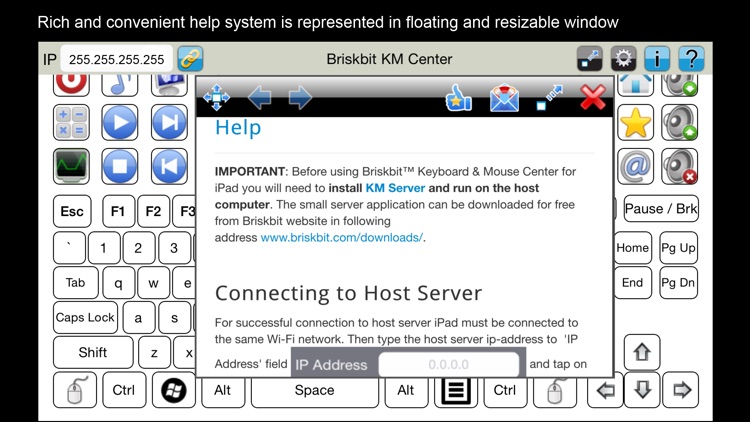The width and height of the screenshot is (750, 422).
Task: Tap the letter z key
Action: coord(154,352)
